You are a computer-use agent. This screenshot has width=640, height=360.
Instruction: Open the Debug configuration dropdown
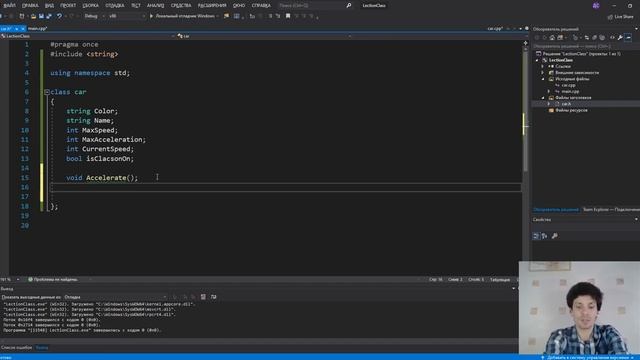click(x=94, y=16)
